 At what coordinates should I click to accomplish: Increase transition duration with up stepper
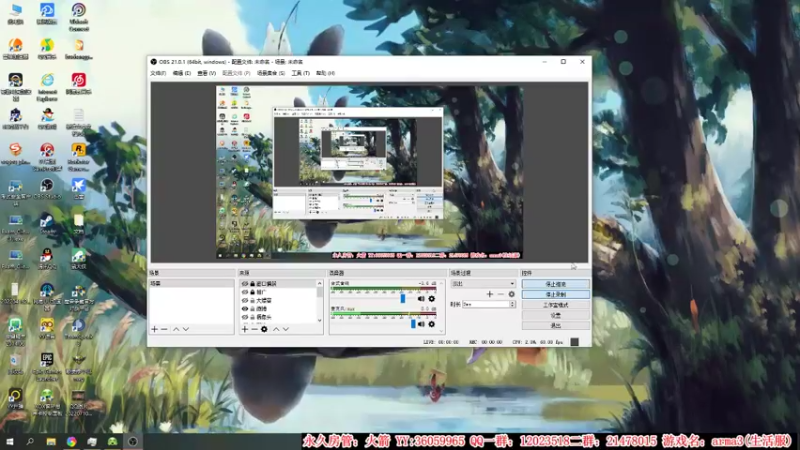click(x=512, y=303)
